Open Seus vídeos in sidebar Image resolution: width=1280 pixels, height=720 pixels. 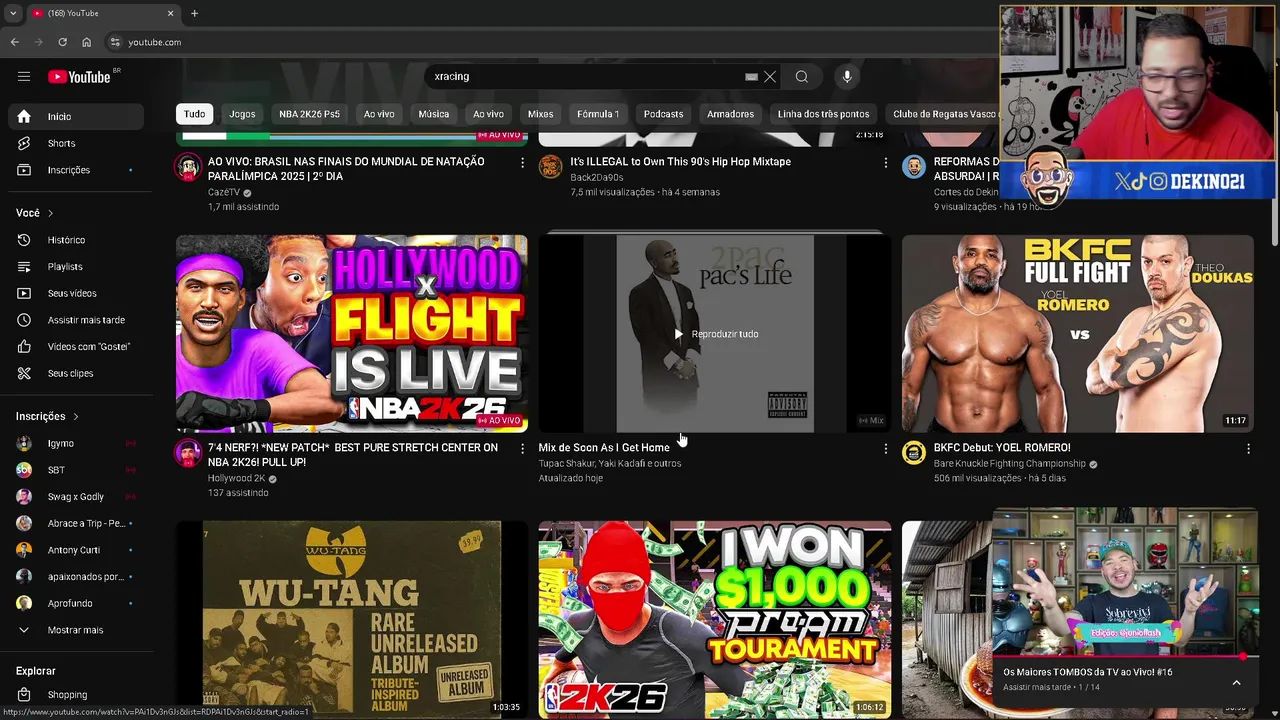(76, 293)
